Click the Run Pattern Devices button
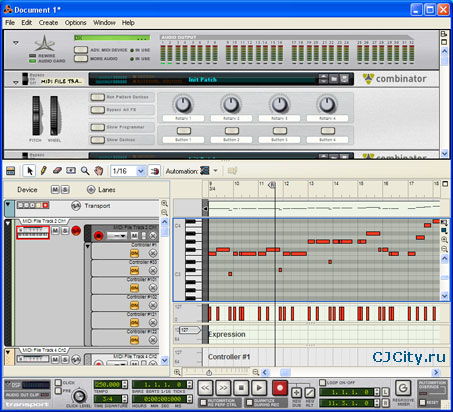This screenshot has width=453, height=412. (x=97, y=97)
